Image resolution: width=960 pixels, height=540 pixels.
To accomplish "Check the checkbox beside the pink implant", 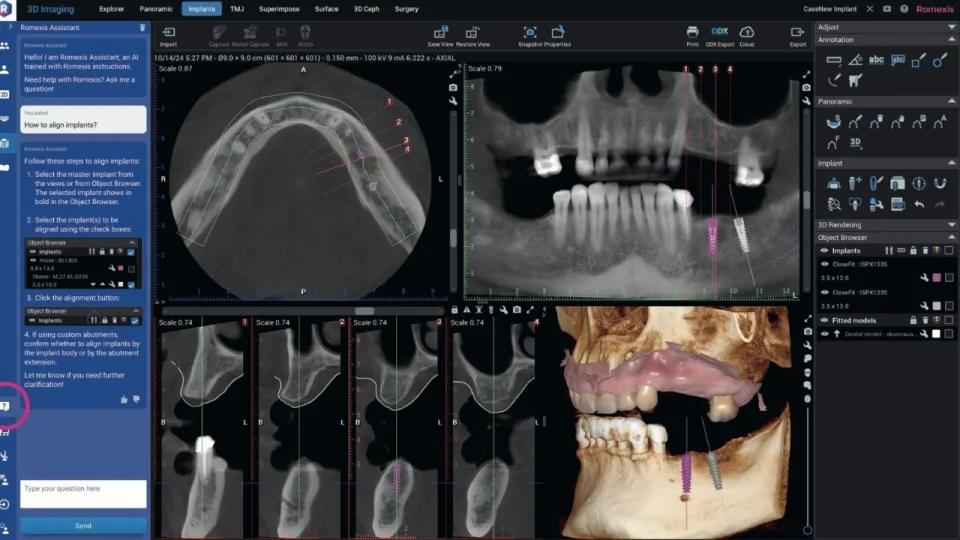I will point(949,278).
